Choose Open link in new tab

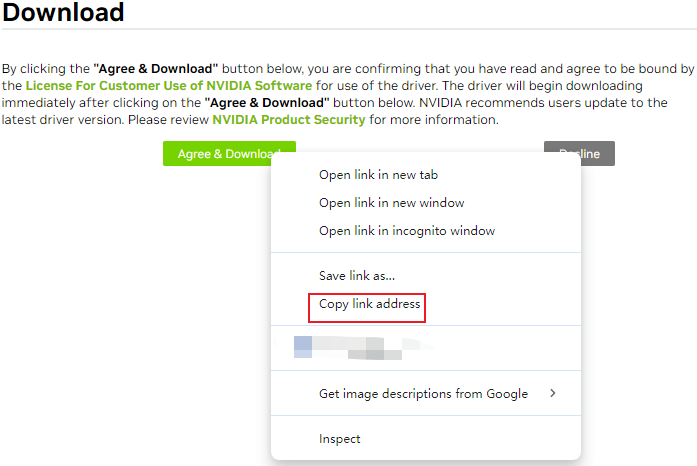[426, 175]
